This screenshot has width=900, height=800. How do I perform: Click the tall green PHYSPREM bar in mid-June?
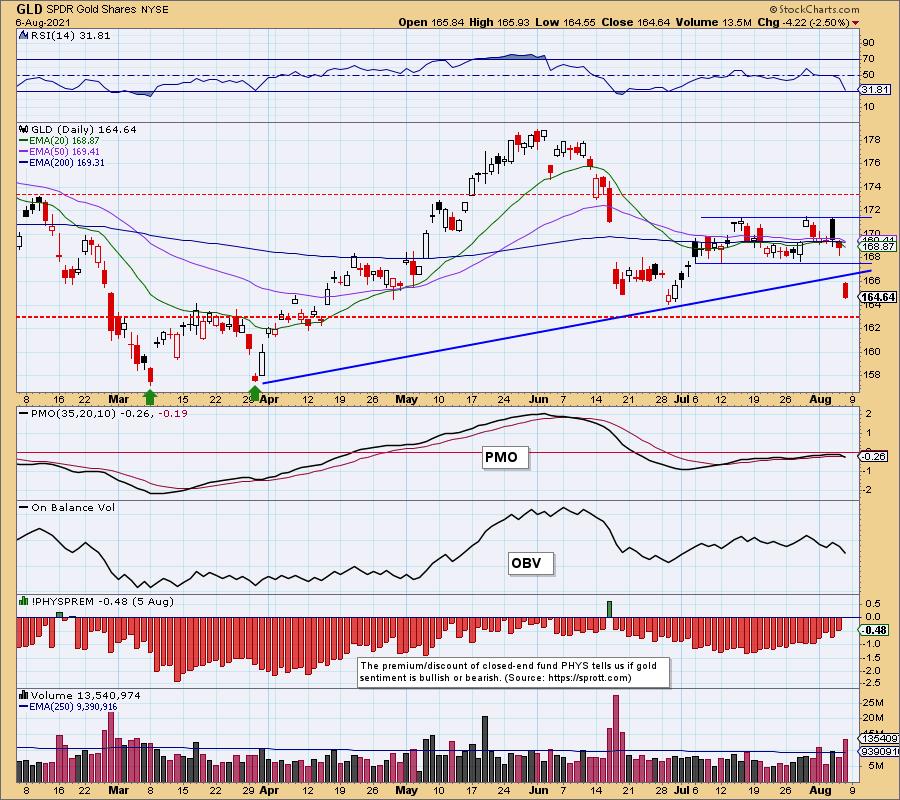(x=610, y=609)
